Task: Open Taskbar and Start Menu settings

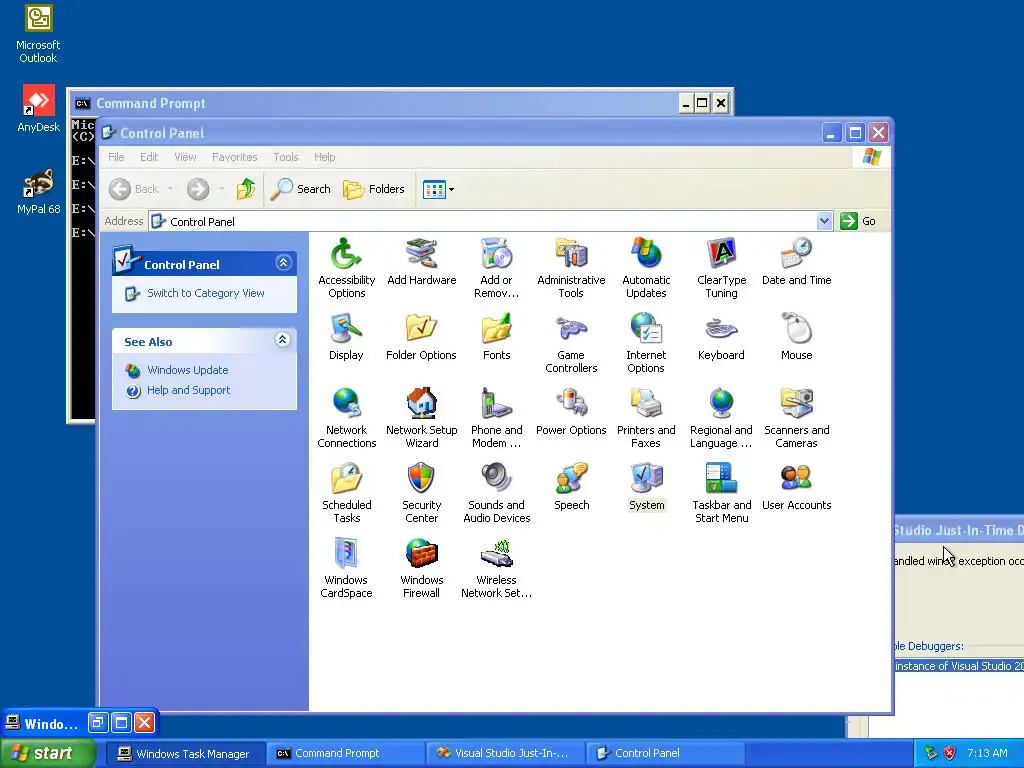Action: point(721,493)
